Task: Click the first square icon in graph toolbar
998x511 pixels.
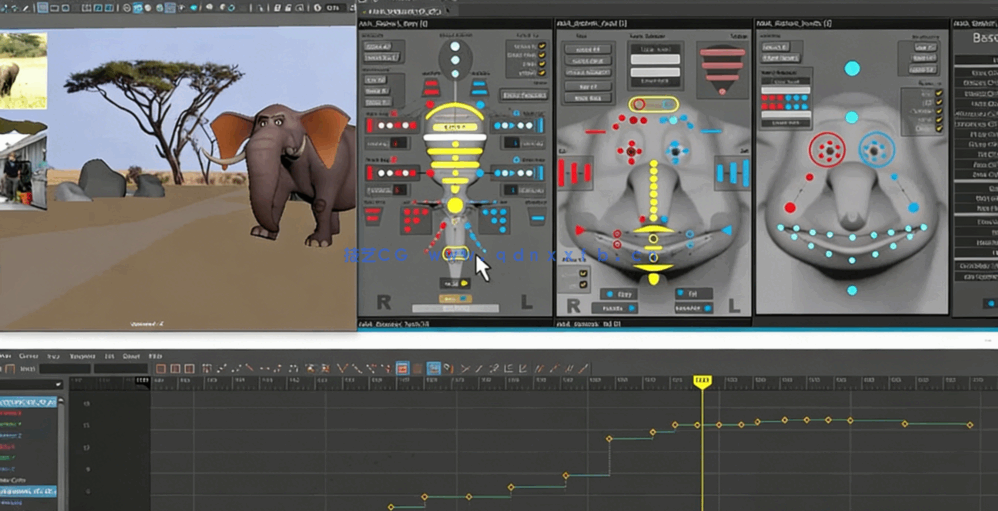Action: pos(160,369)
